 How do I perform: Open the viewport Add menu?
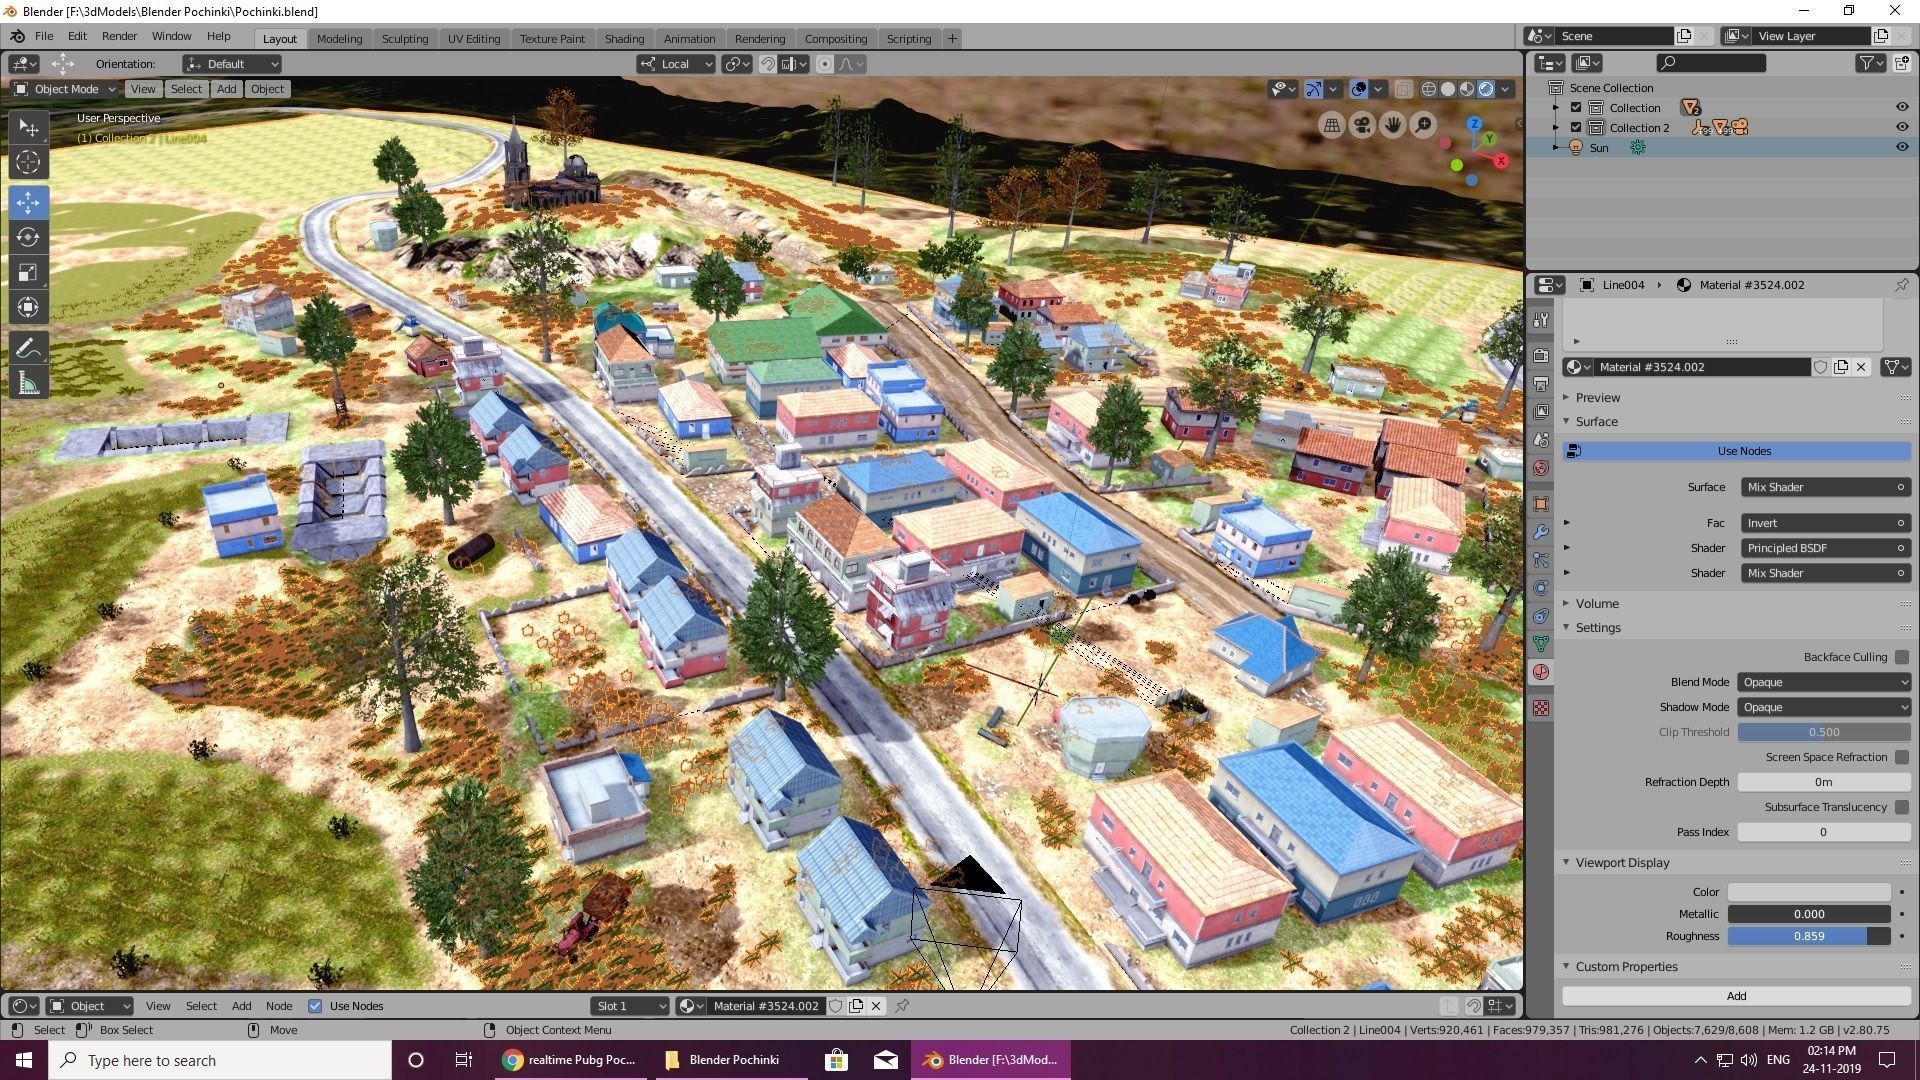point(227,89)
